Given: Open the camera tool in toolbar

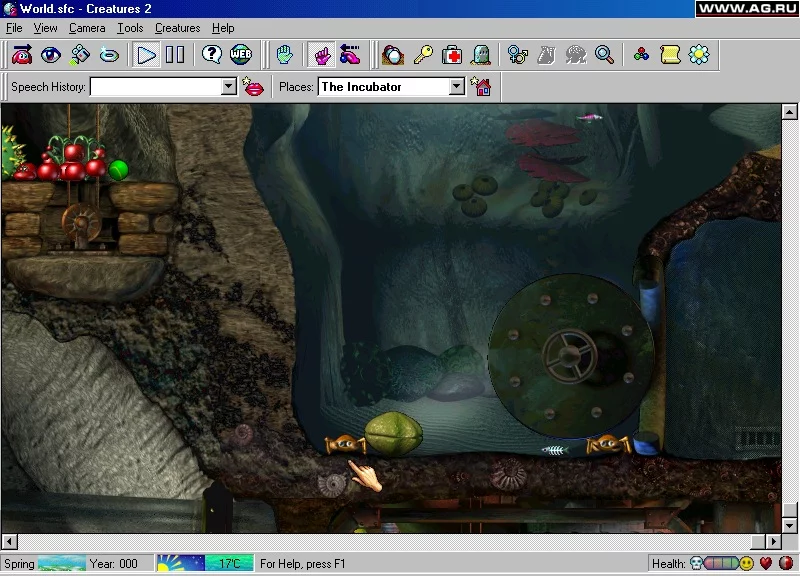Looking at the screenshot, I should click(80, 55).
